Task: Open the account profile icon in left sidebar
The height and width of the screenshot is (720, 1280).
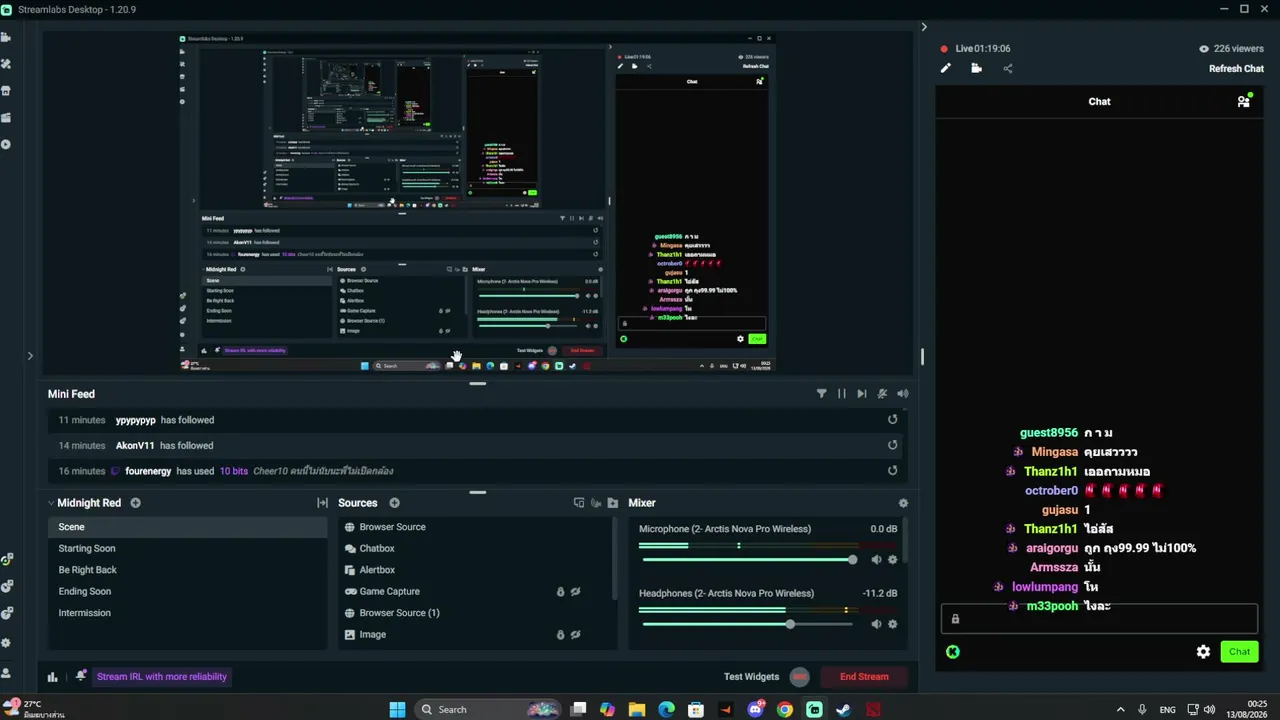Action: (6, 673)
